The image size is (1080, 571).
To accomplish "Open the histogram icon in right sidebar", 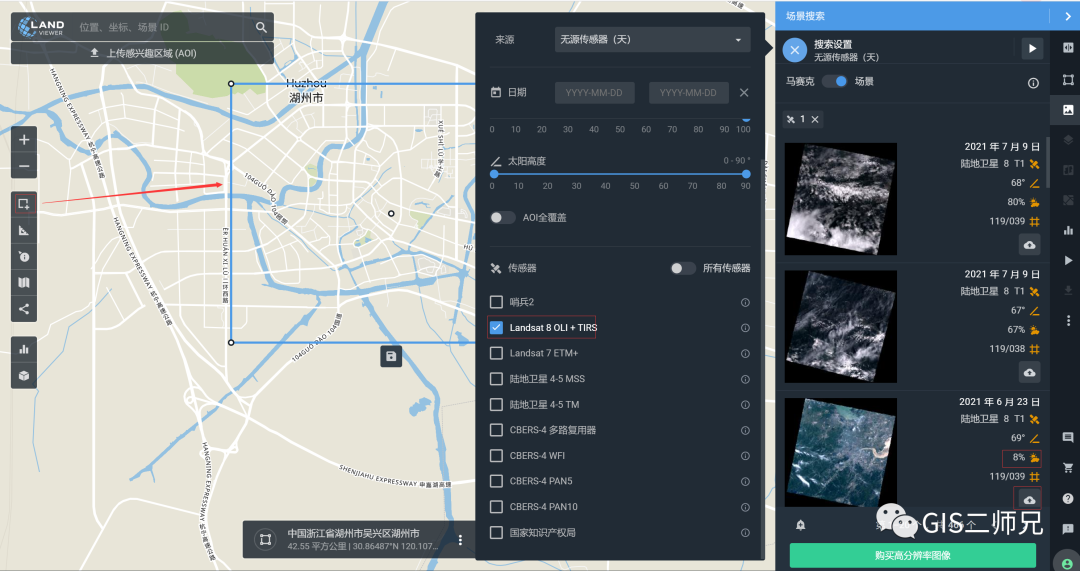I will [1068, 230].
